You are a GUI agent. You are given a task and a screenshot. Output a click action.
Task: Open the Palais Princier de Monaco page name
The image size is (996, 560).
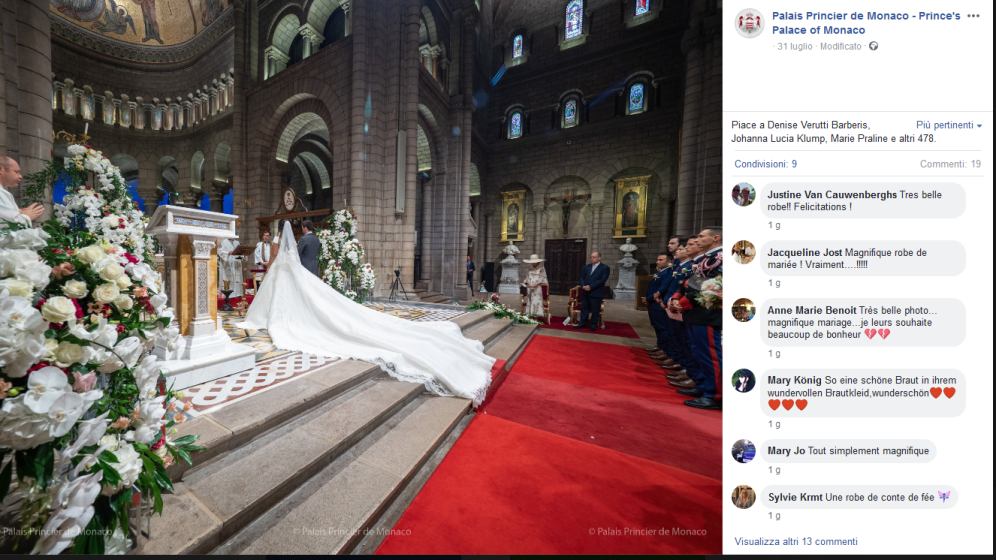click(866, 23)
